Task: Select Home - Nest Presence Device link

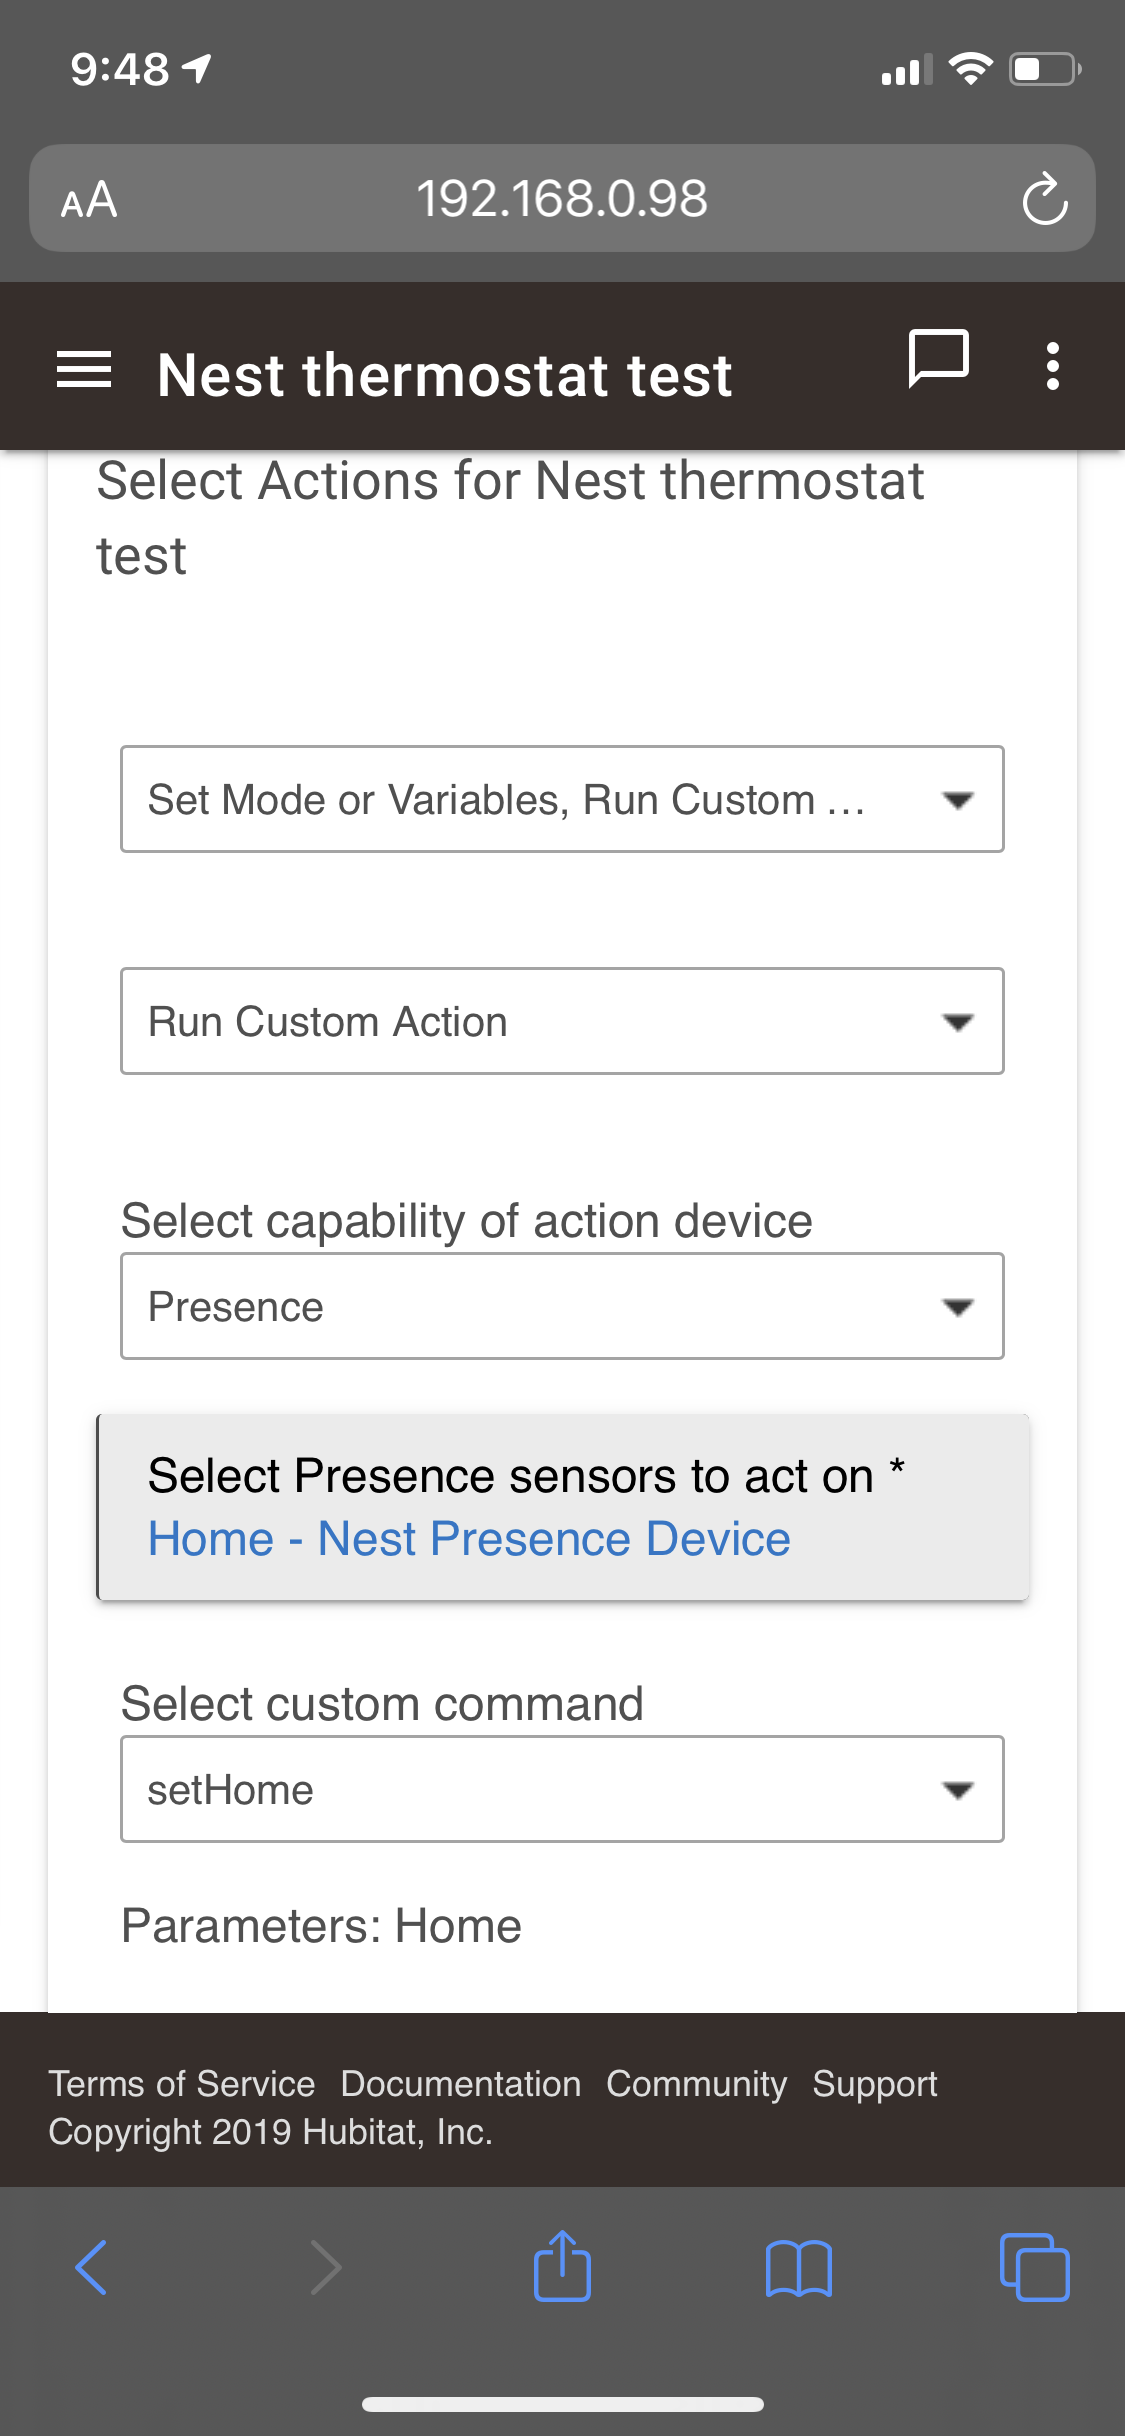Action: (x=469, y=1538)
